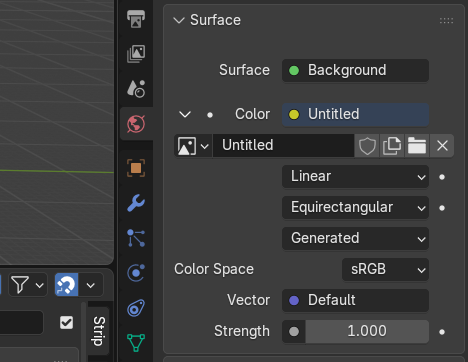The width and height of the screenshot is (468, 362).
Task: Browse images with the image datablock dropdown
Action: [193, 146]
